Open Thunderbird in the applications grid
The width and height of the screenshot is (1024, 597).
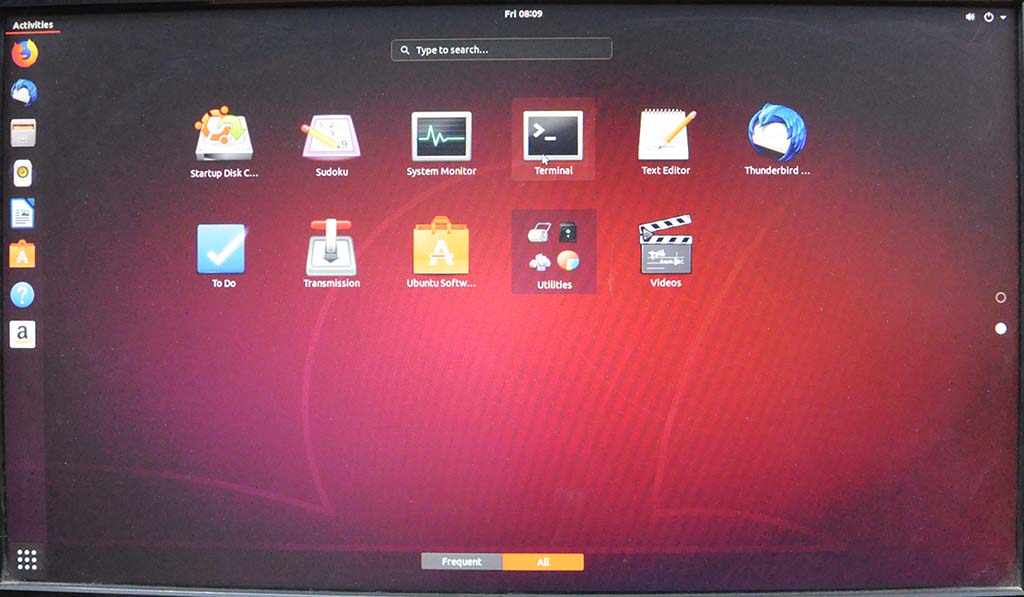point(777,140)
